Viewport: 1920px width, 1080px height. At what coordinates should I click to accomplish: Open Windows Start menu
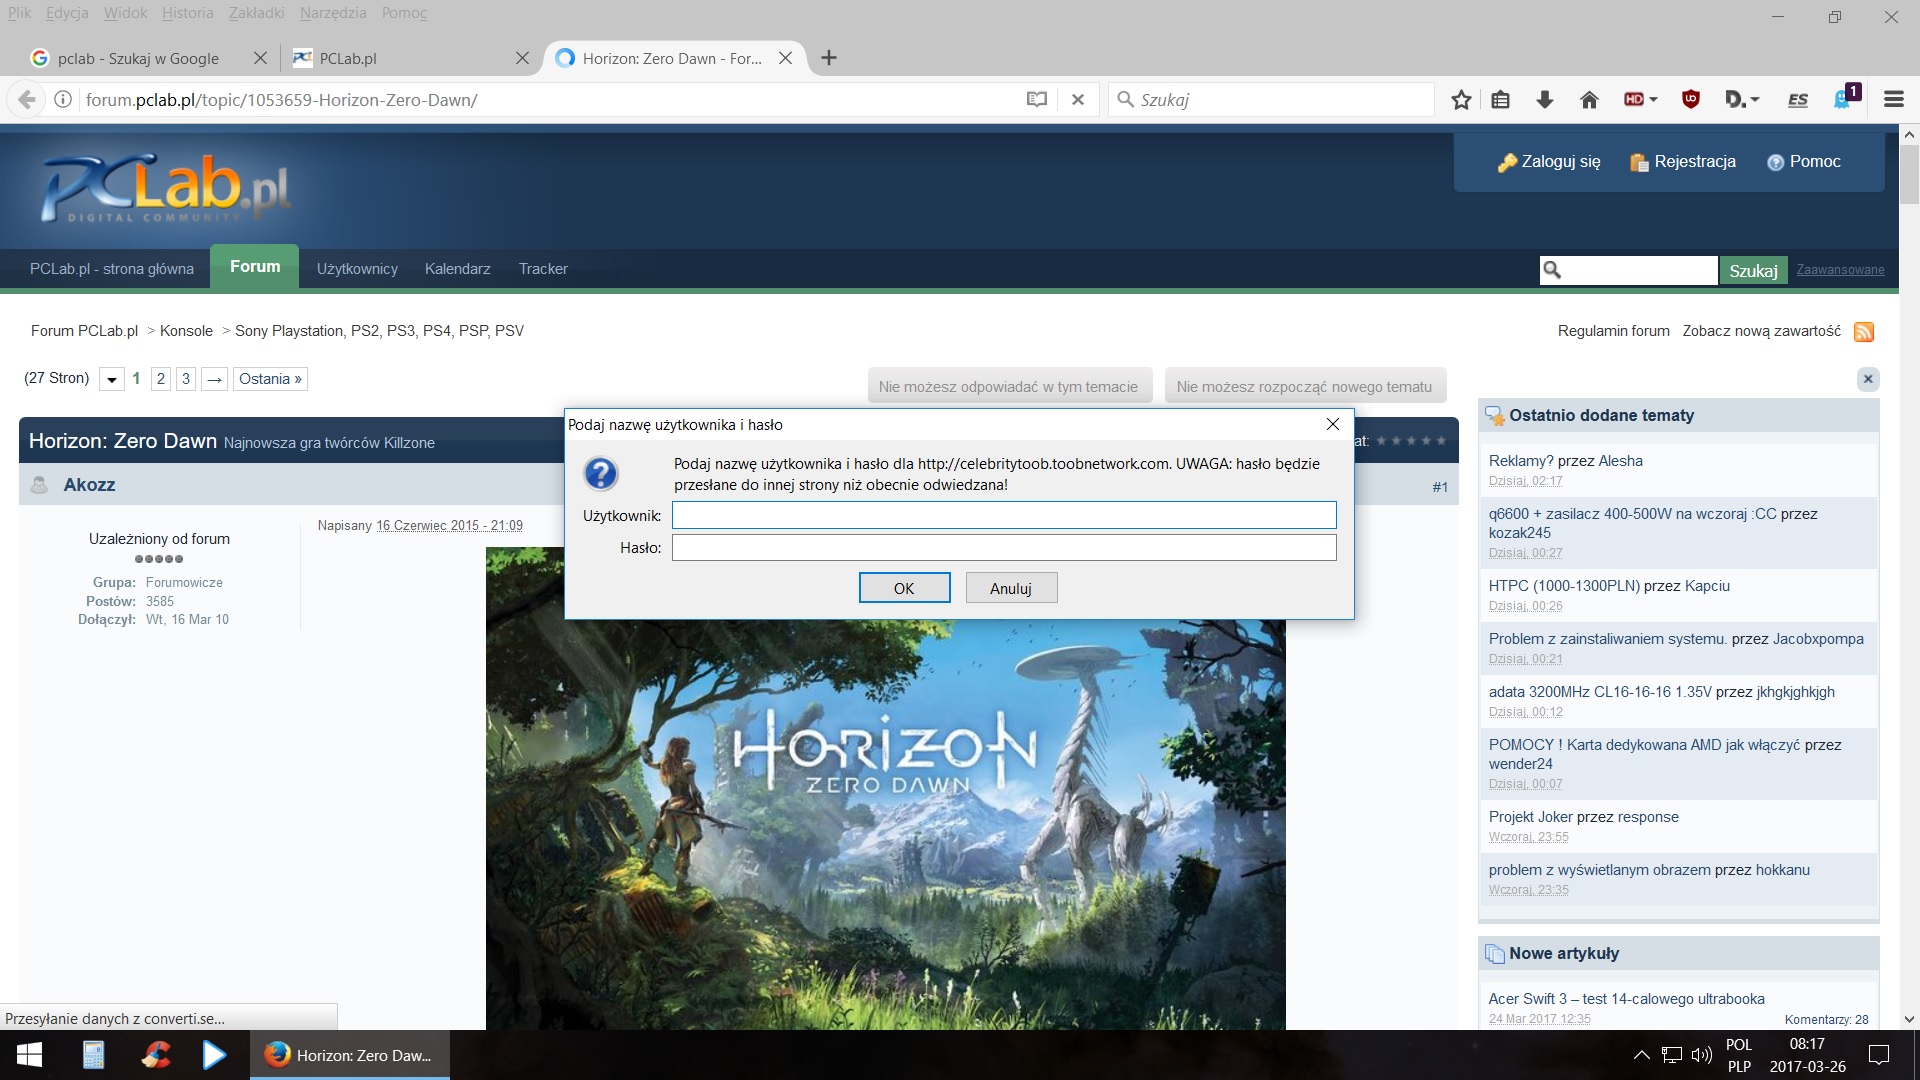[x=29, y=1055]
